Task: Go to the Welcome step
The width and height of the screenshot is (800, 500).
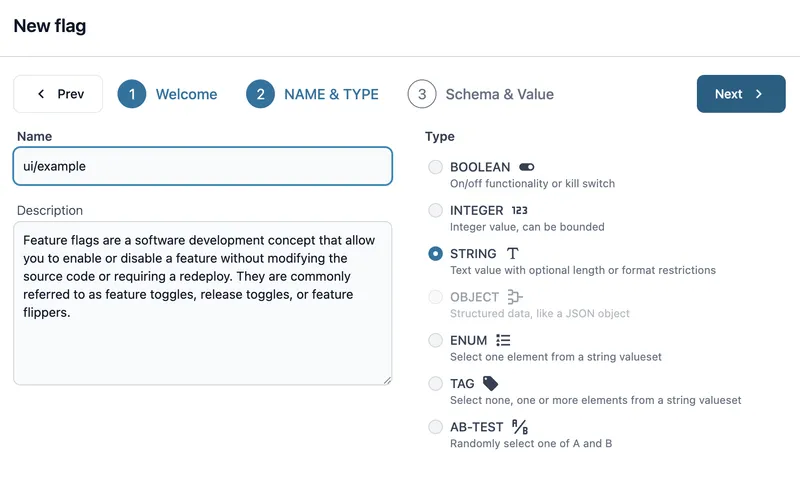Action: tap(186, 94)
